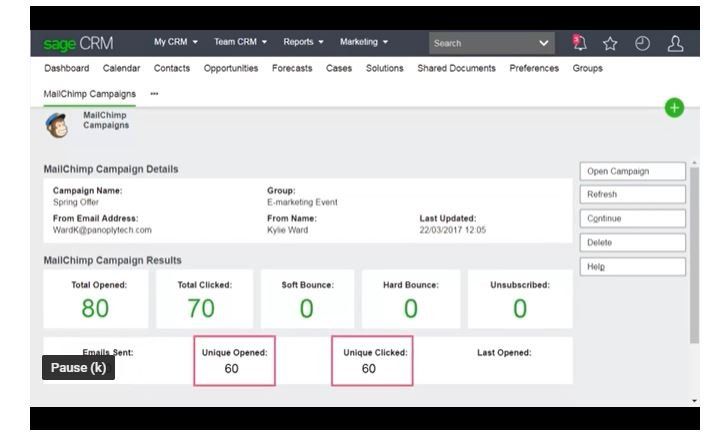Click the Total Opened value 80
This screenshot has height=440, width=717.
(95, 308)
